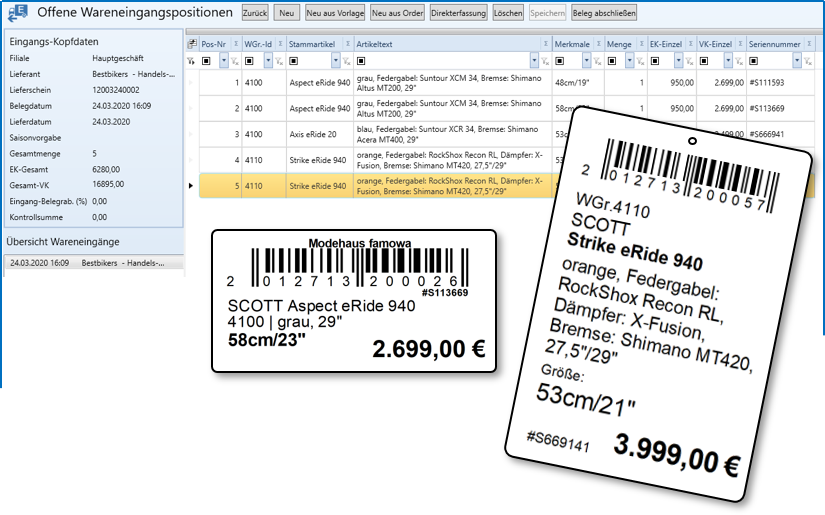The height and width of the screenshot is (515, 825).
Task: Click the EK-Gesamt value 6280,00
Action: point(106,169)
